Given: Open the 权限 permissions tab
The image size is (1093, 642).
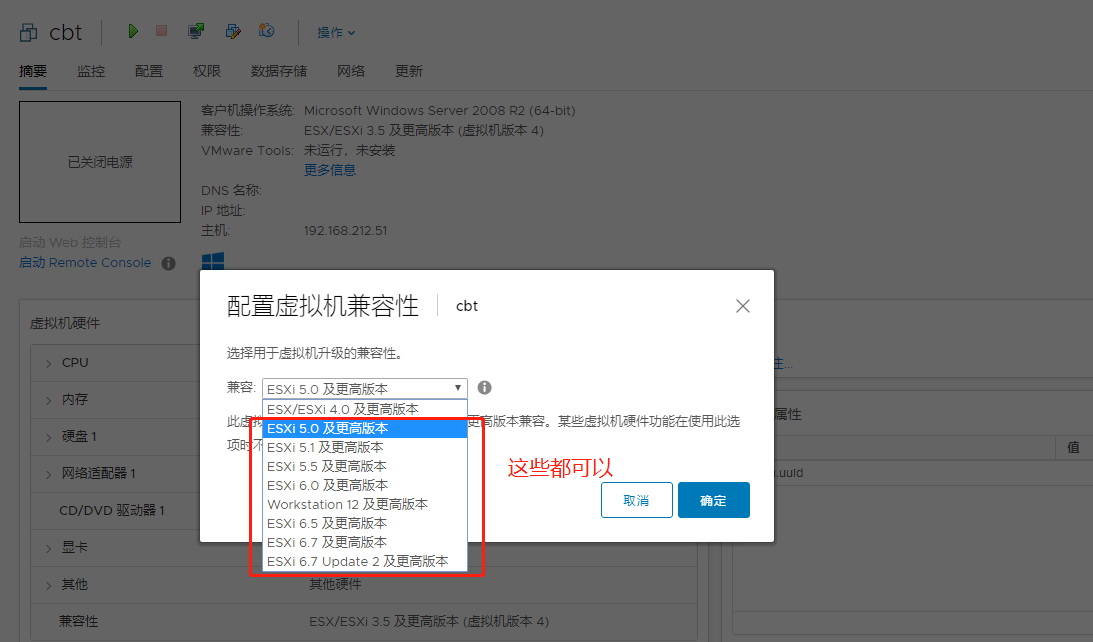Looking at the screenshot, I should click(206, 71).
